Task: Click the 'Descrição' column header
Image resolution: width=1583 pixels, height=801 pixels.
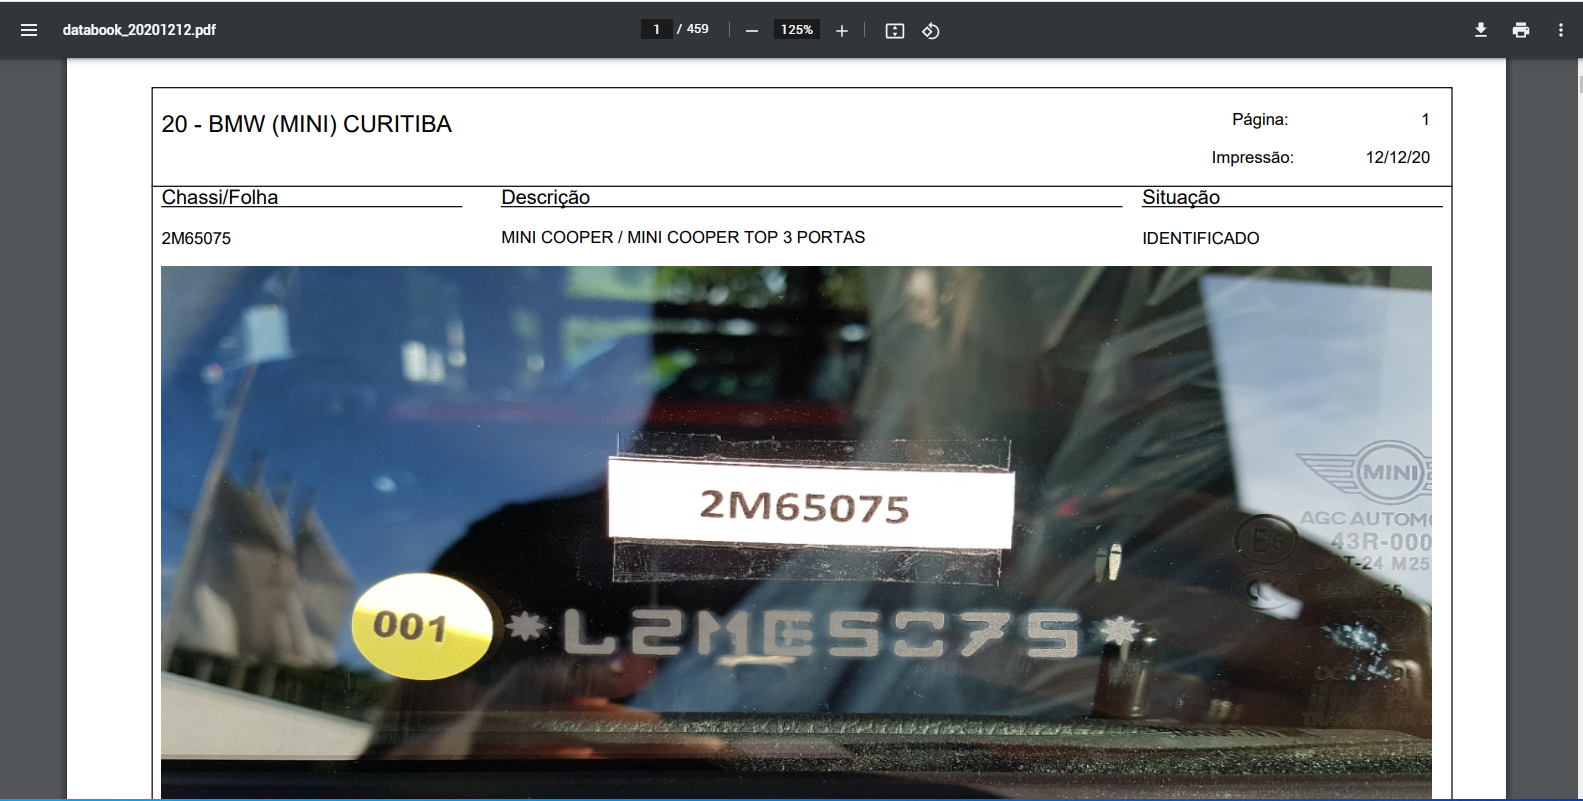Action: click(x=545, y=197)
